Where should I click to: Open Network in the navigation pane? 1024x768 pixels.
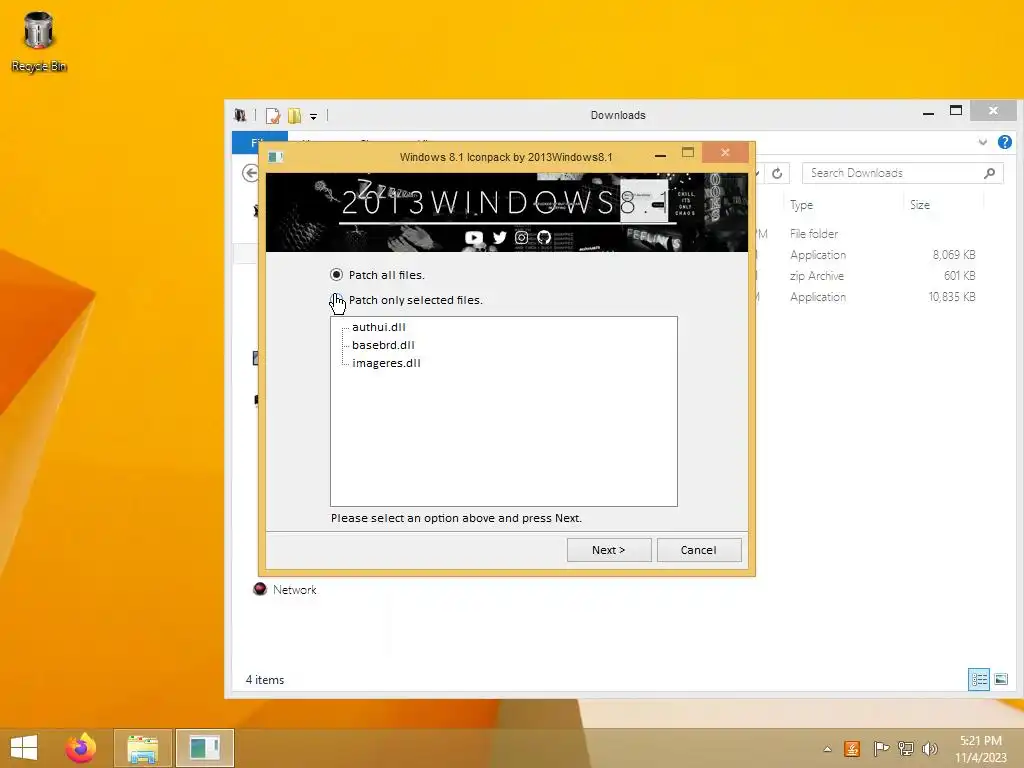click(285, 590)
